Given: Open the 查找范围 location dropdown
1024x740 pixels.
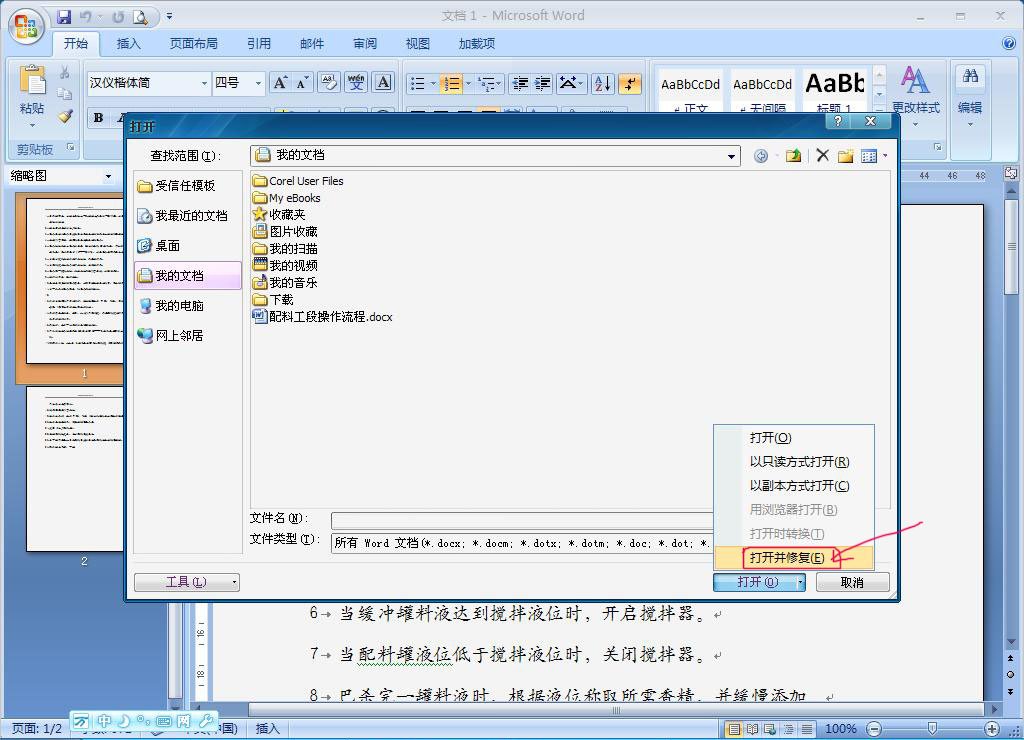Looking at the screenshot, I should 733,156.
